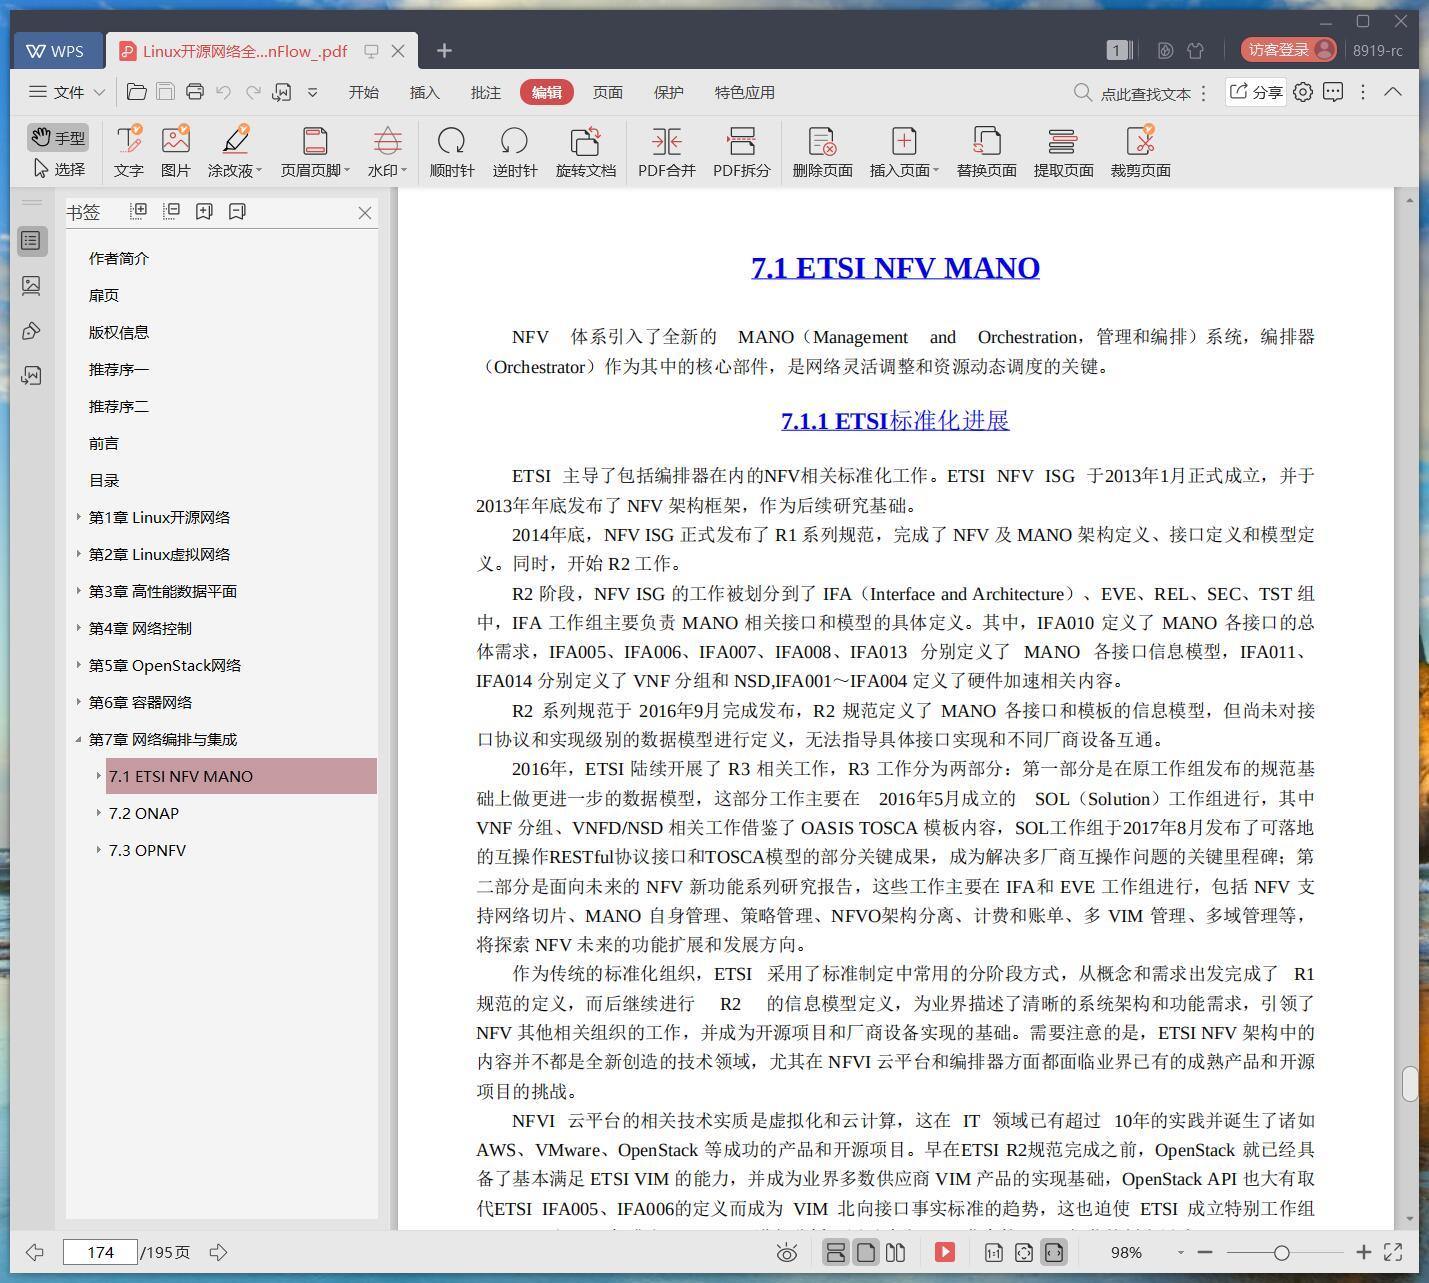The height and width of the screenshot is (1283, 1429).
Task: Enable two-page view mode
Action: click(896, 1252)
